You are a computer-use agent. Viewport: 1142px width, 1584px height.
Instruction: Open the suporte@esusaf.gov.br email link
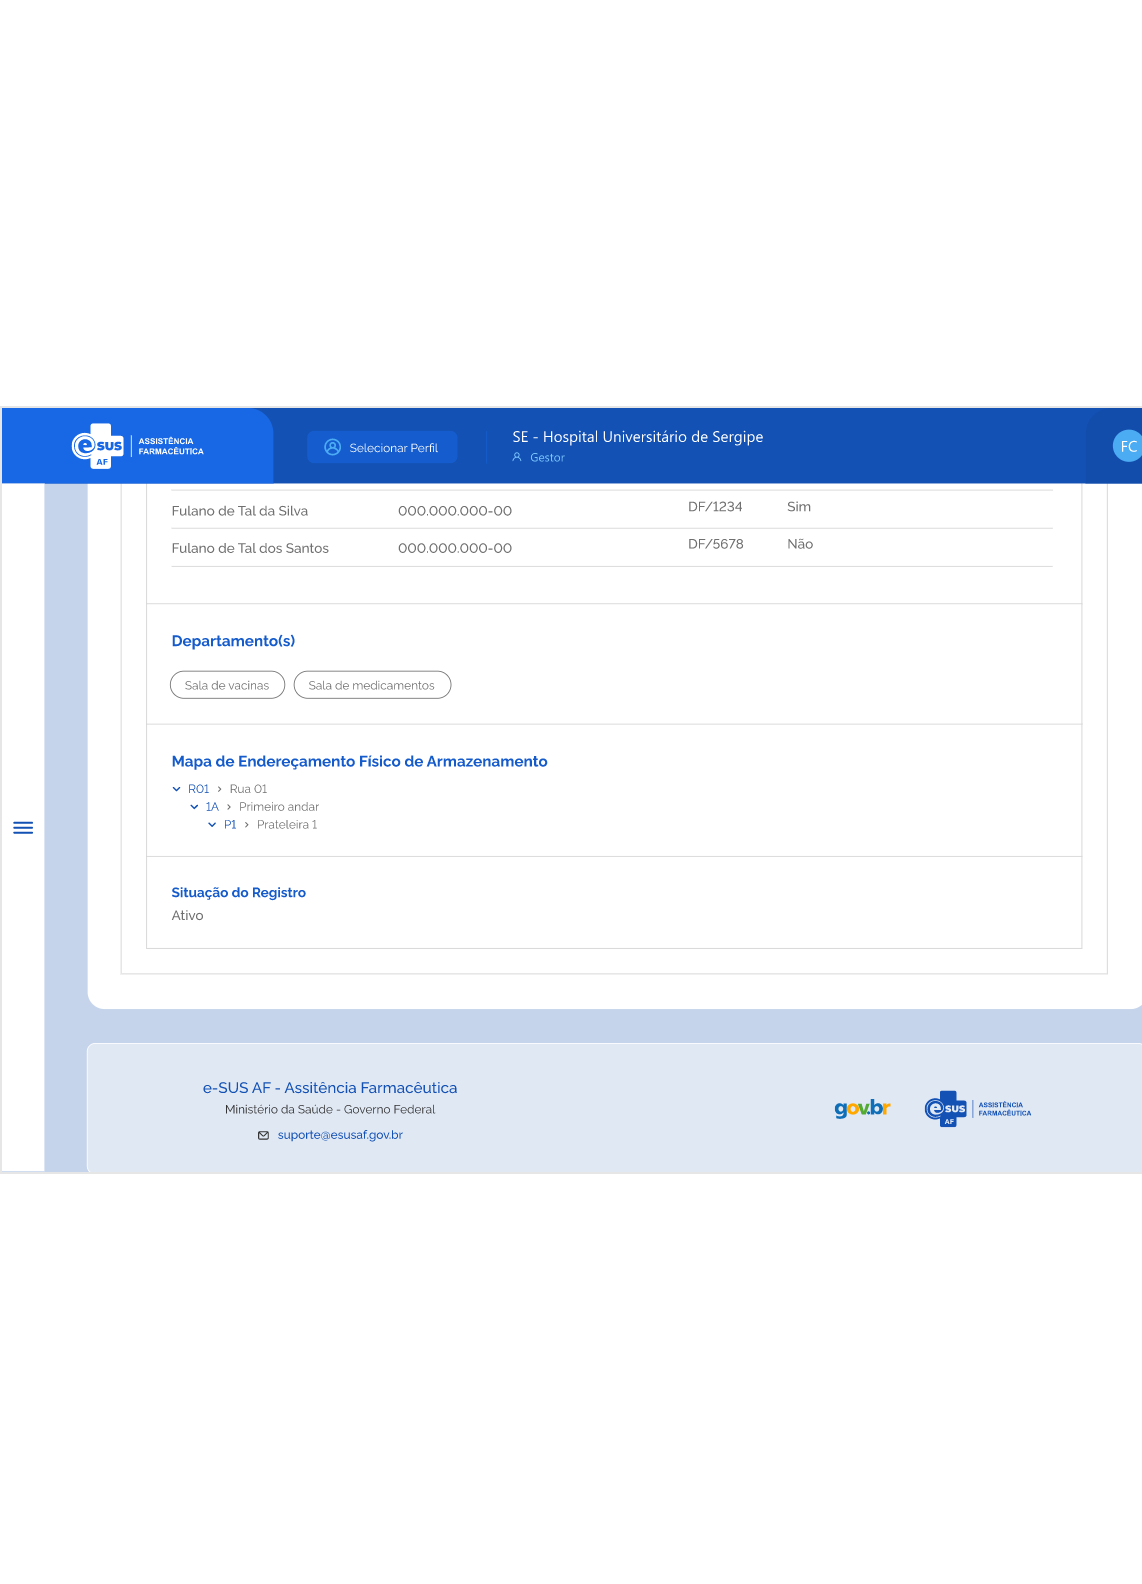pos(340,1136)
